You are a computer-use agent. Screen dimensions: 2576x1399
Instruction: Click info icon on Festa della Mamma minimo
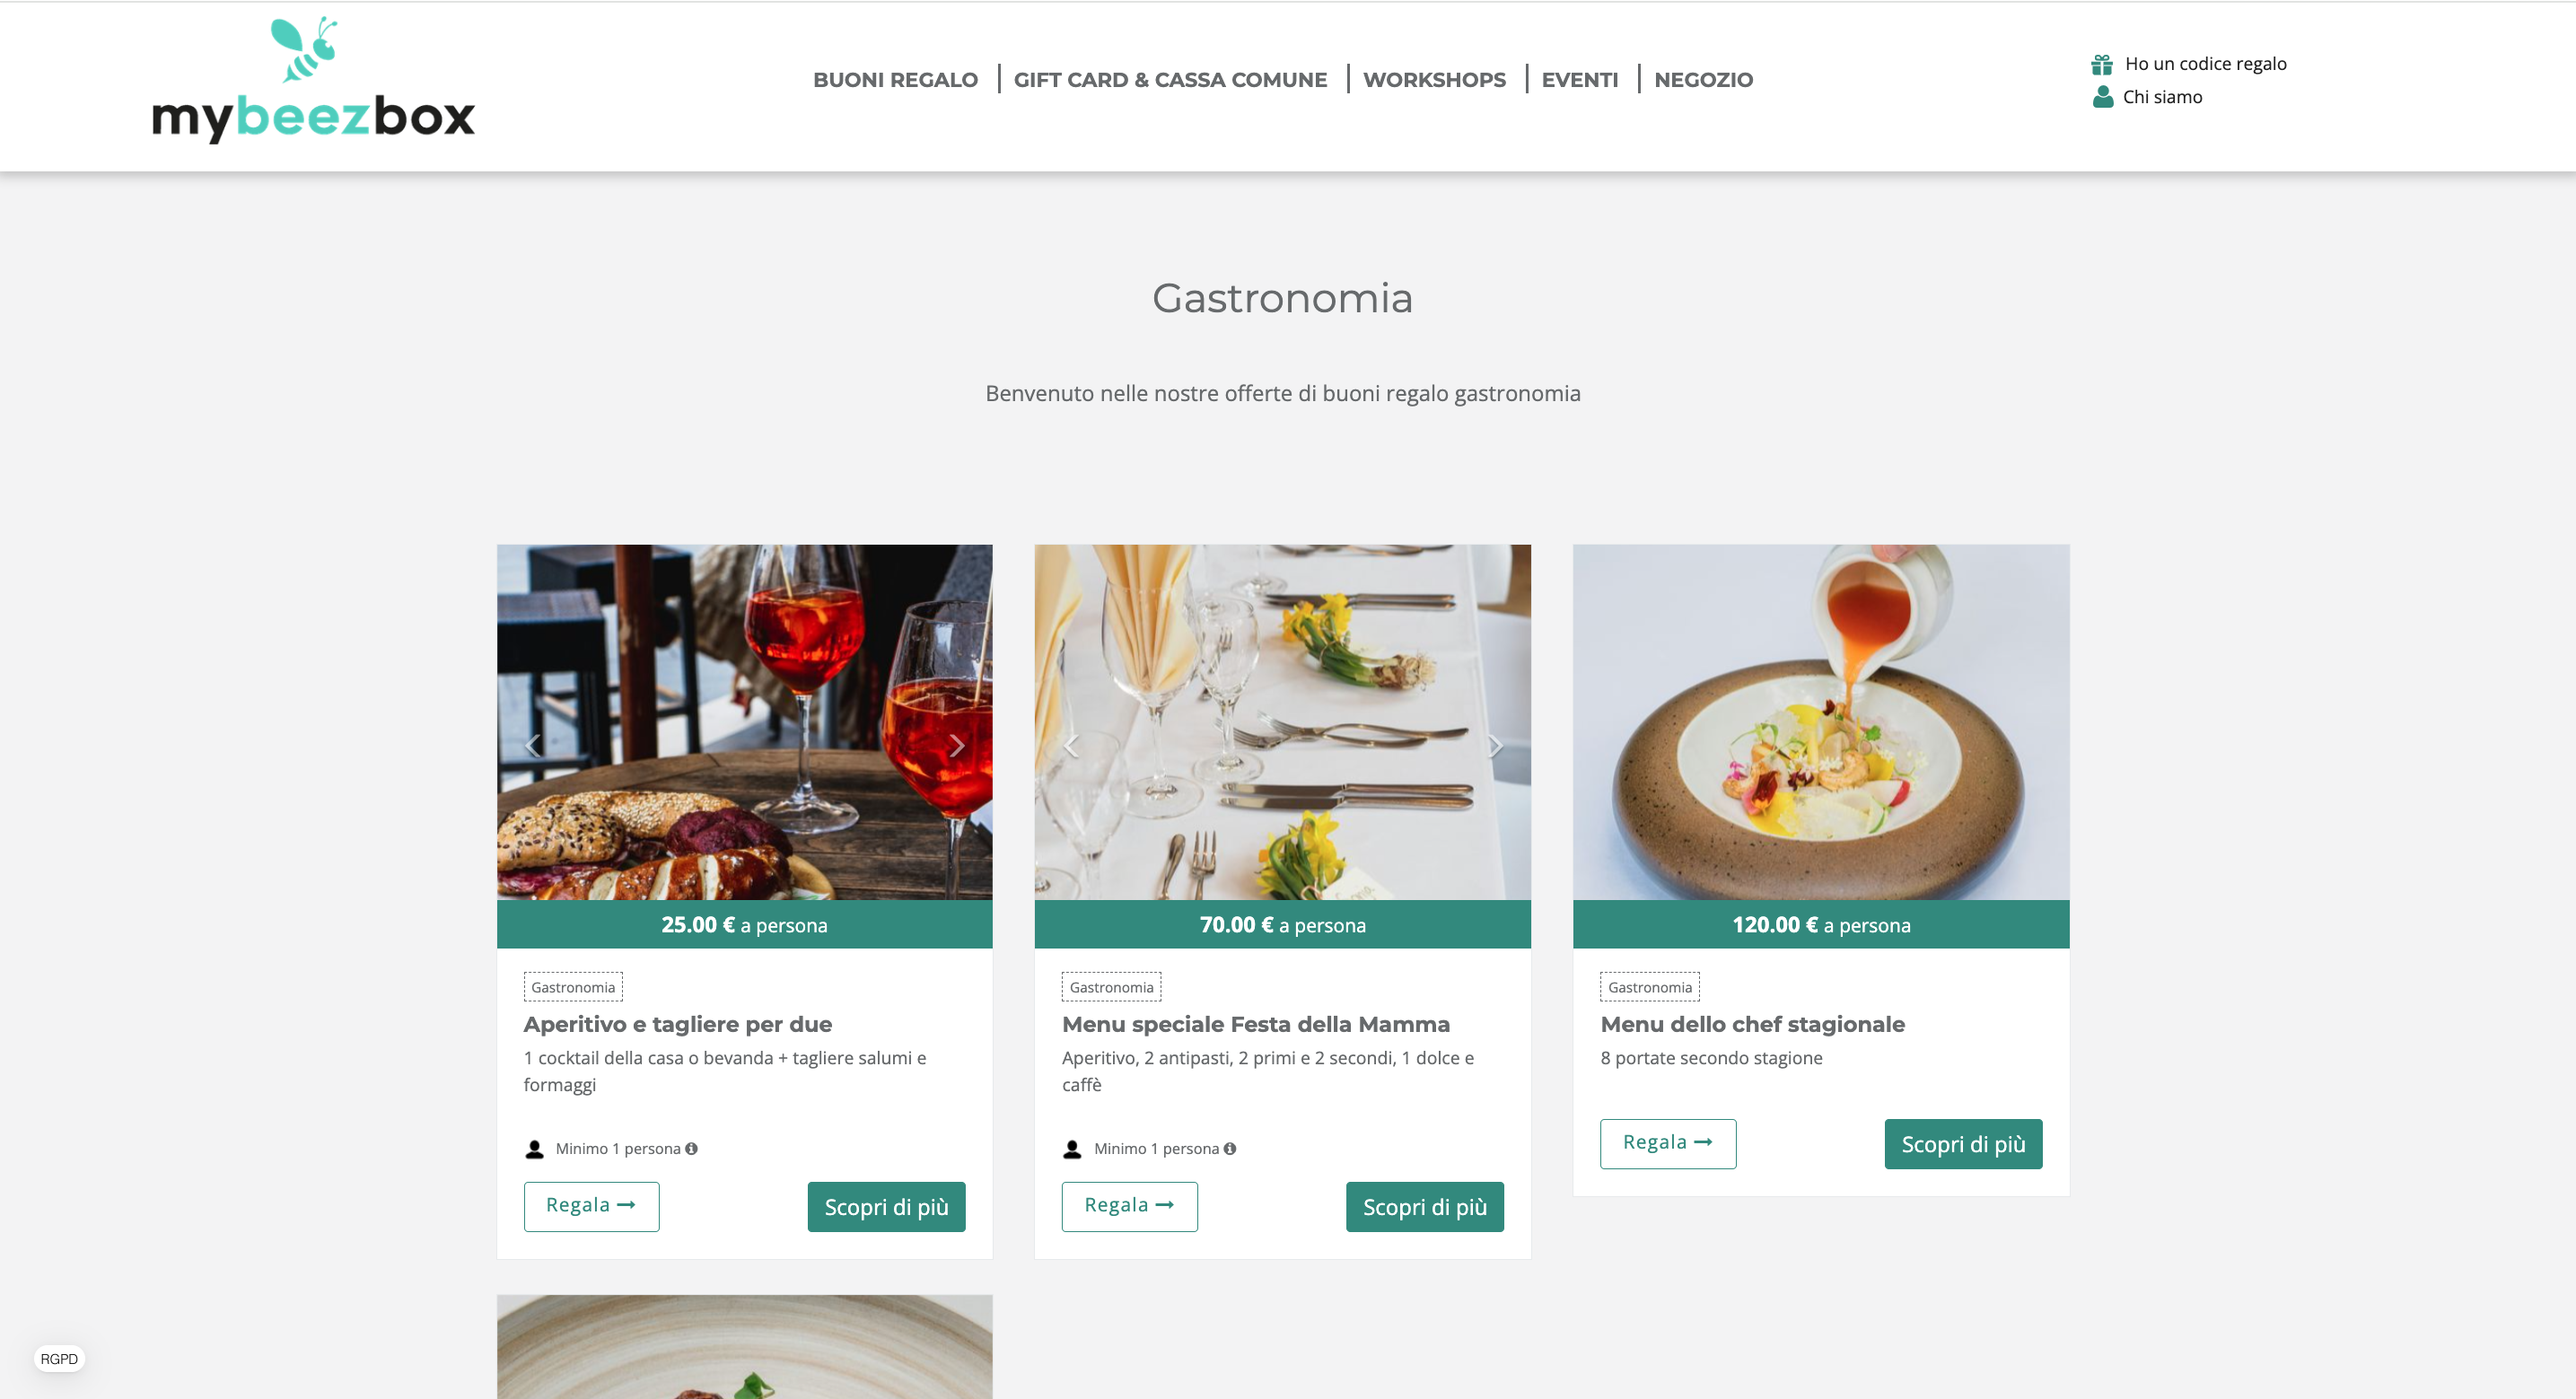(x=1230, y=1148)
